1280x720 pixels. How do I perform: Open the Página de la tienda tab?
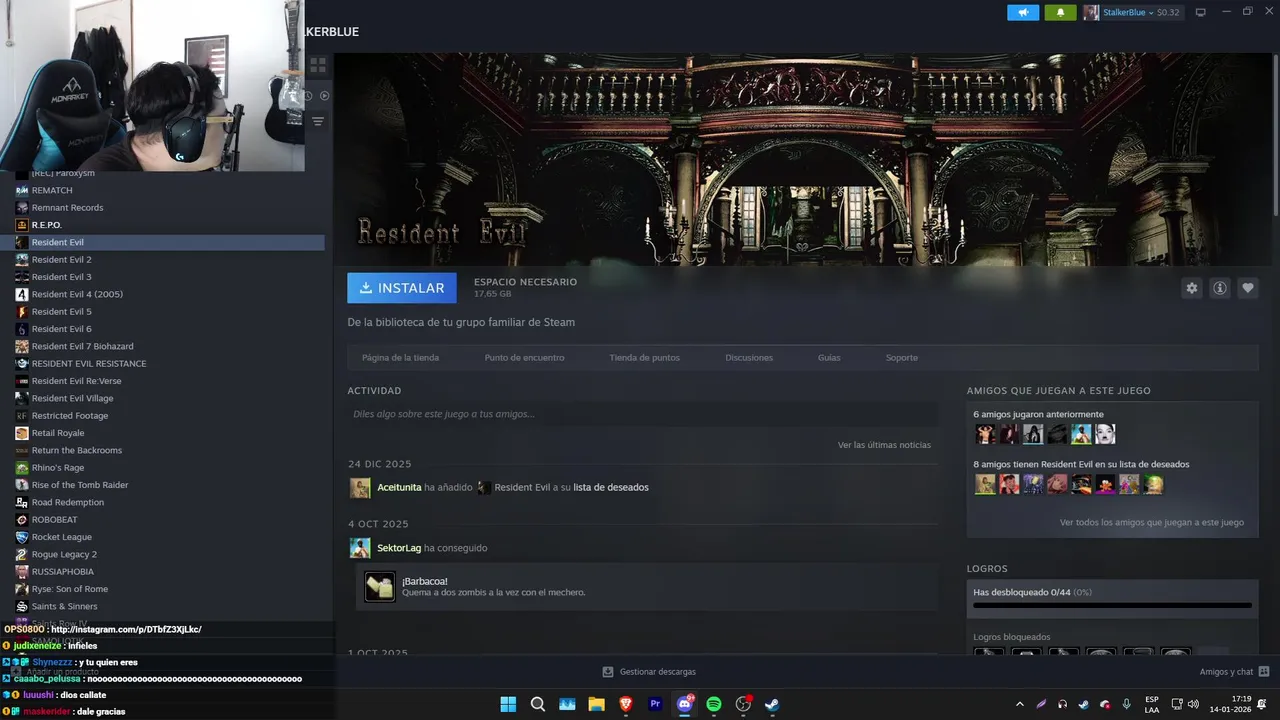click(x=400, y=357)
